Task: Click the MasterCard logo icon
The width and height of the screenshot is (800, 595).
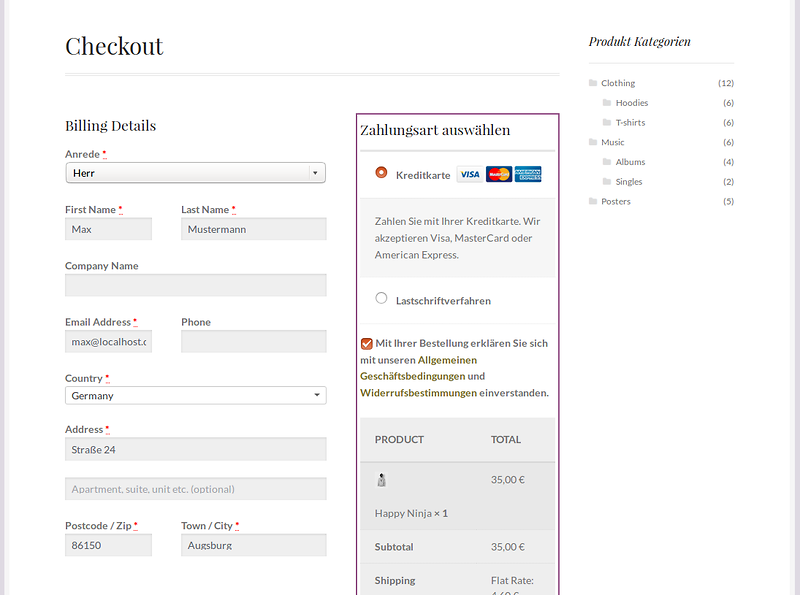Action: 498,174
